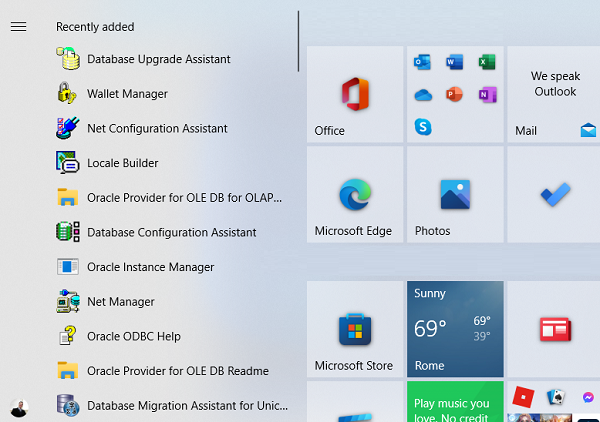Click the Net Configuration Assistant plug icon
This screenshot has height=422, width=600.
(x=68, y=128)
